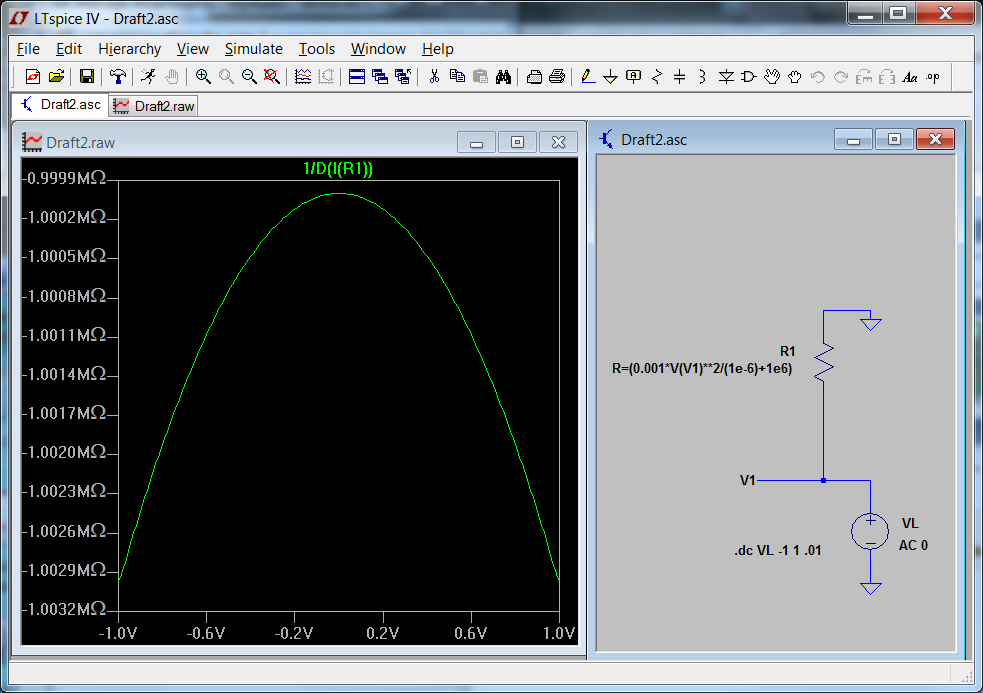Click the AC 0 source value text

point(913,546)
